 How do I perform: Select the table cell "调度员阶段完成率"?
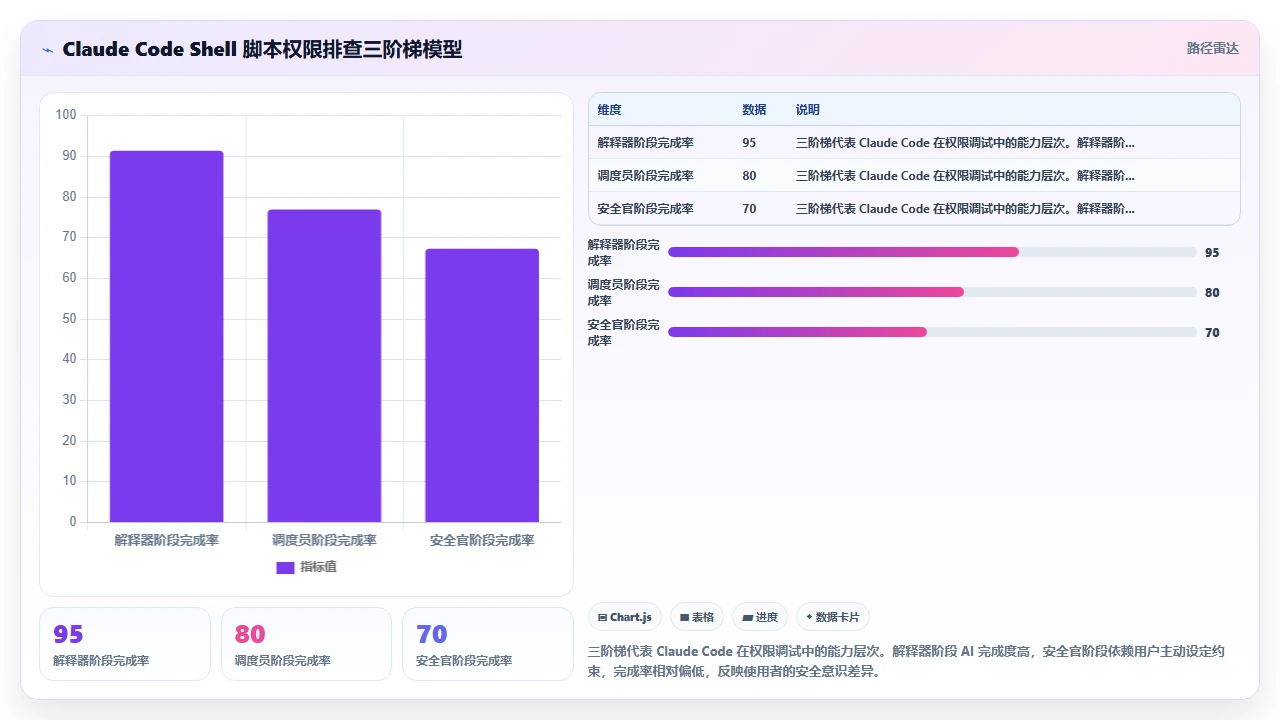645,176
